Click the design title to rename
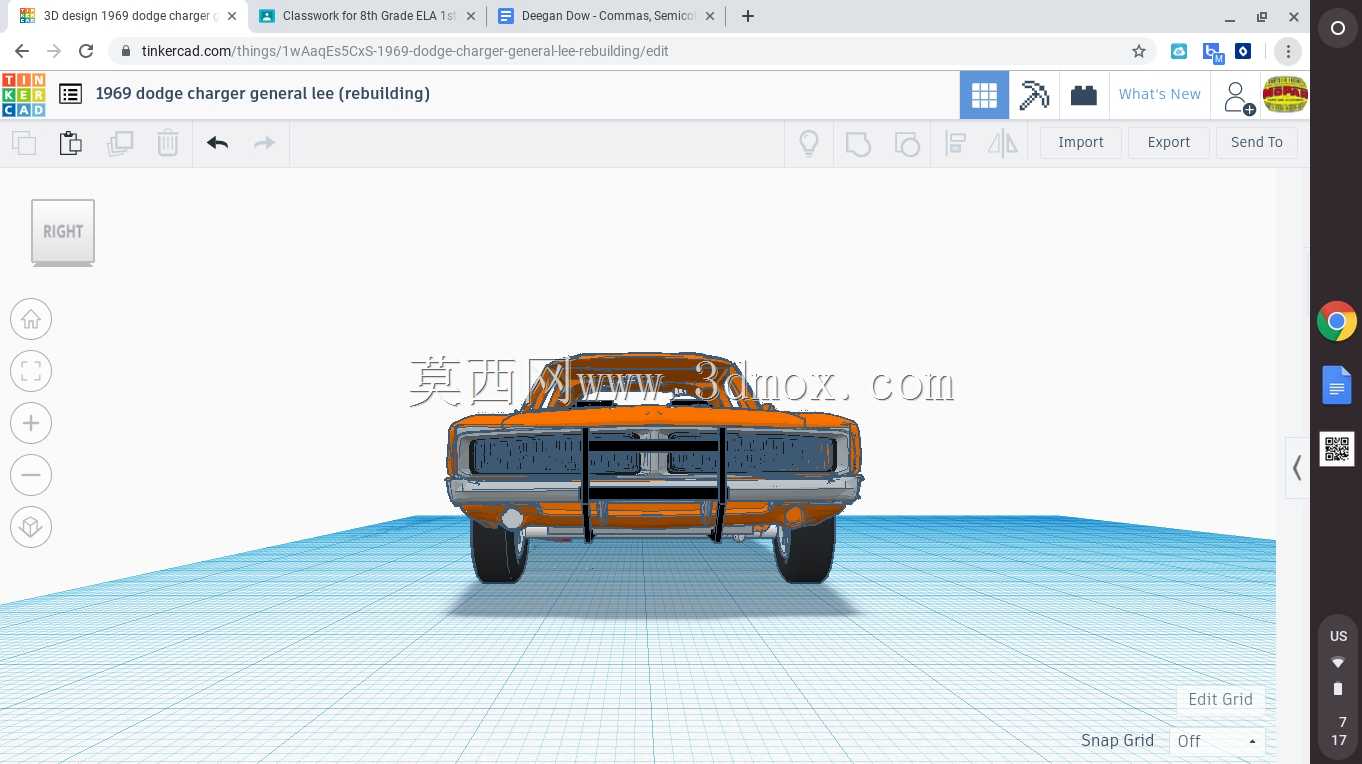 tap(263, 93)
